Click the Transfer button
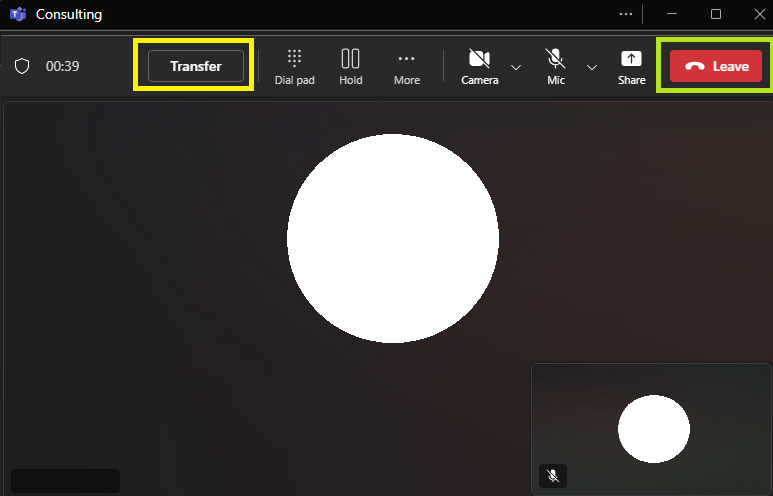 196,66
